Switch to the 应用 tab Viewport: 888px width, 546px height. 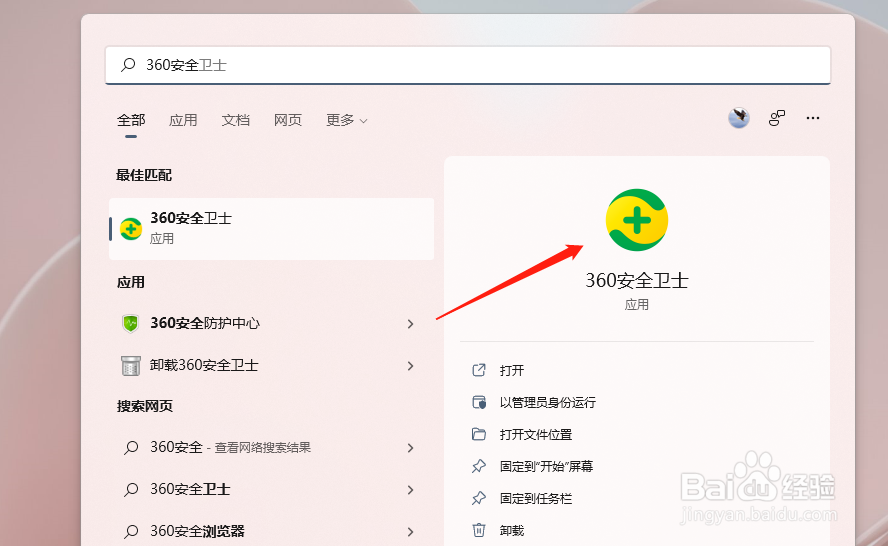coord(183,120)
